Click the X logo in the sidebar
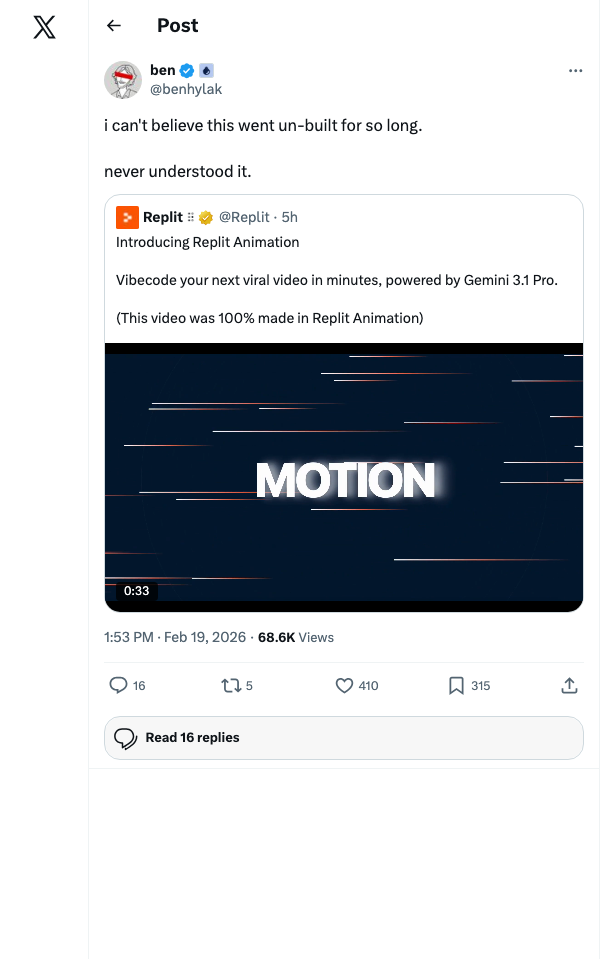Screen dimensions: 600x959 (x=44, y=27)
